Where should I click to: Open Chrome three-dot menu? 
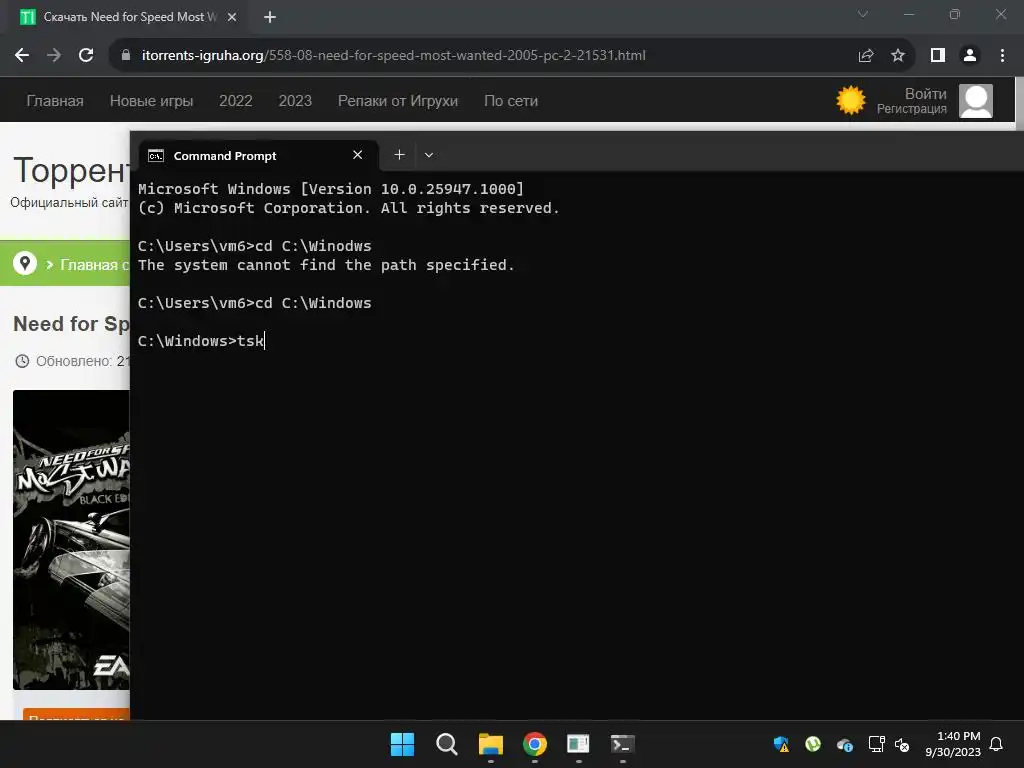[1002, 56]
